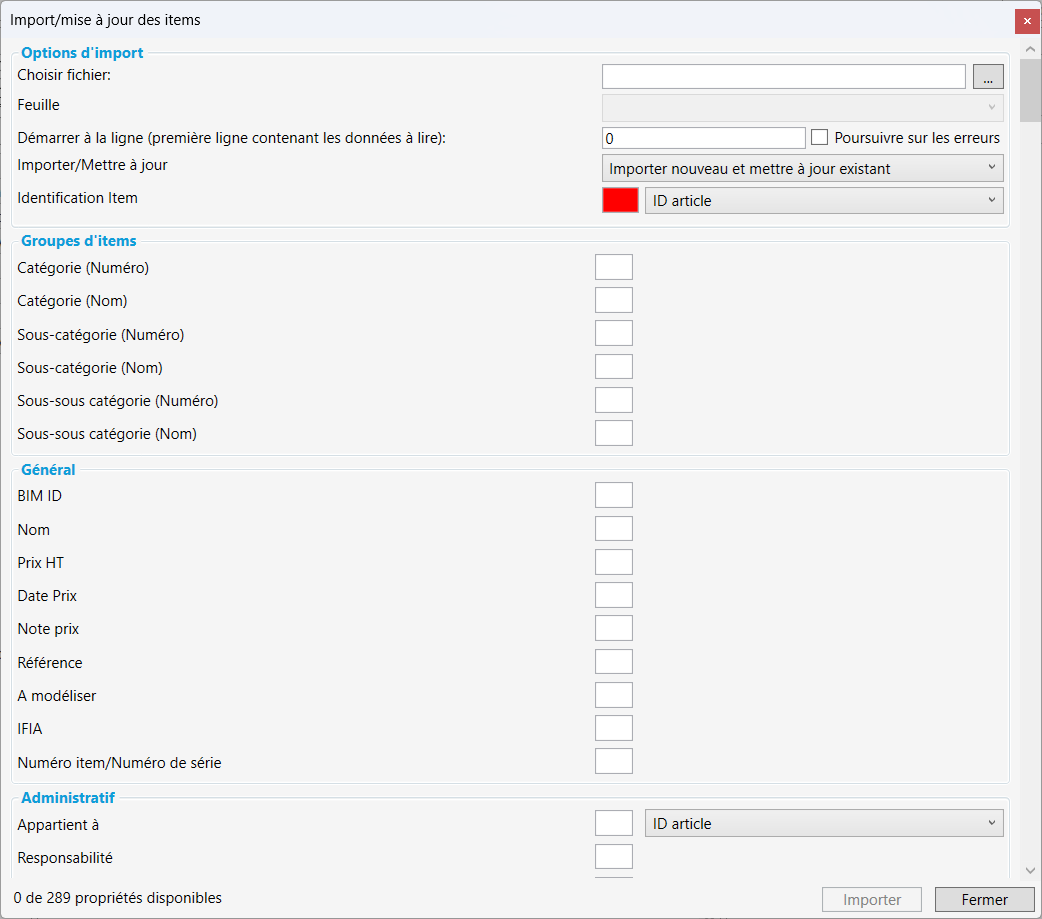Close the import dialog window
Viewport: 1042px width, 919px height.
1027,20
